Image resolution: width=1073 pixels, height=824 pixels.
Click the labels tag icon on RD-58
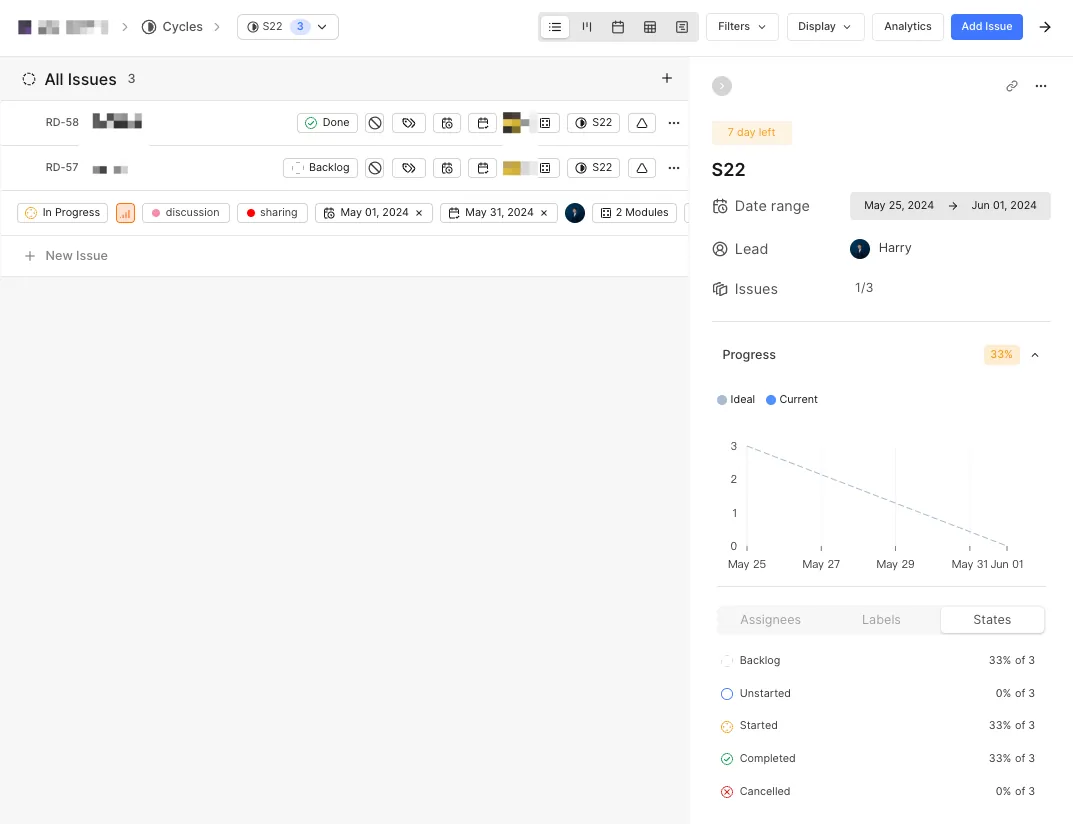(409, 123)
